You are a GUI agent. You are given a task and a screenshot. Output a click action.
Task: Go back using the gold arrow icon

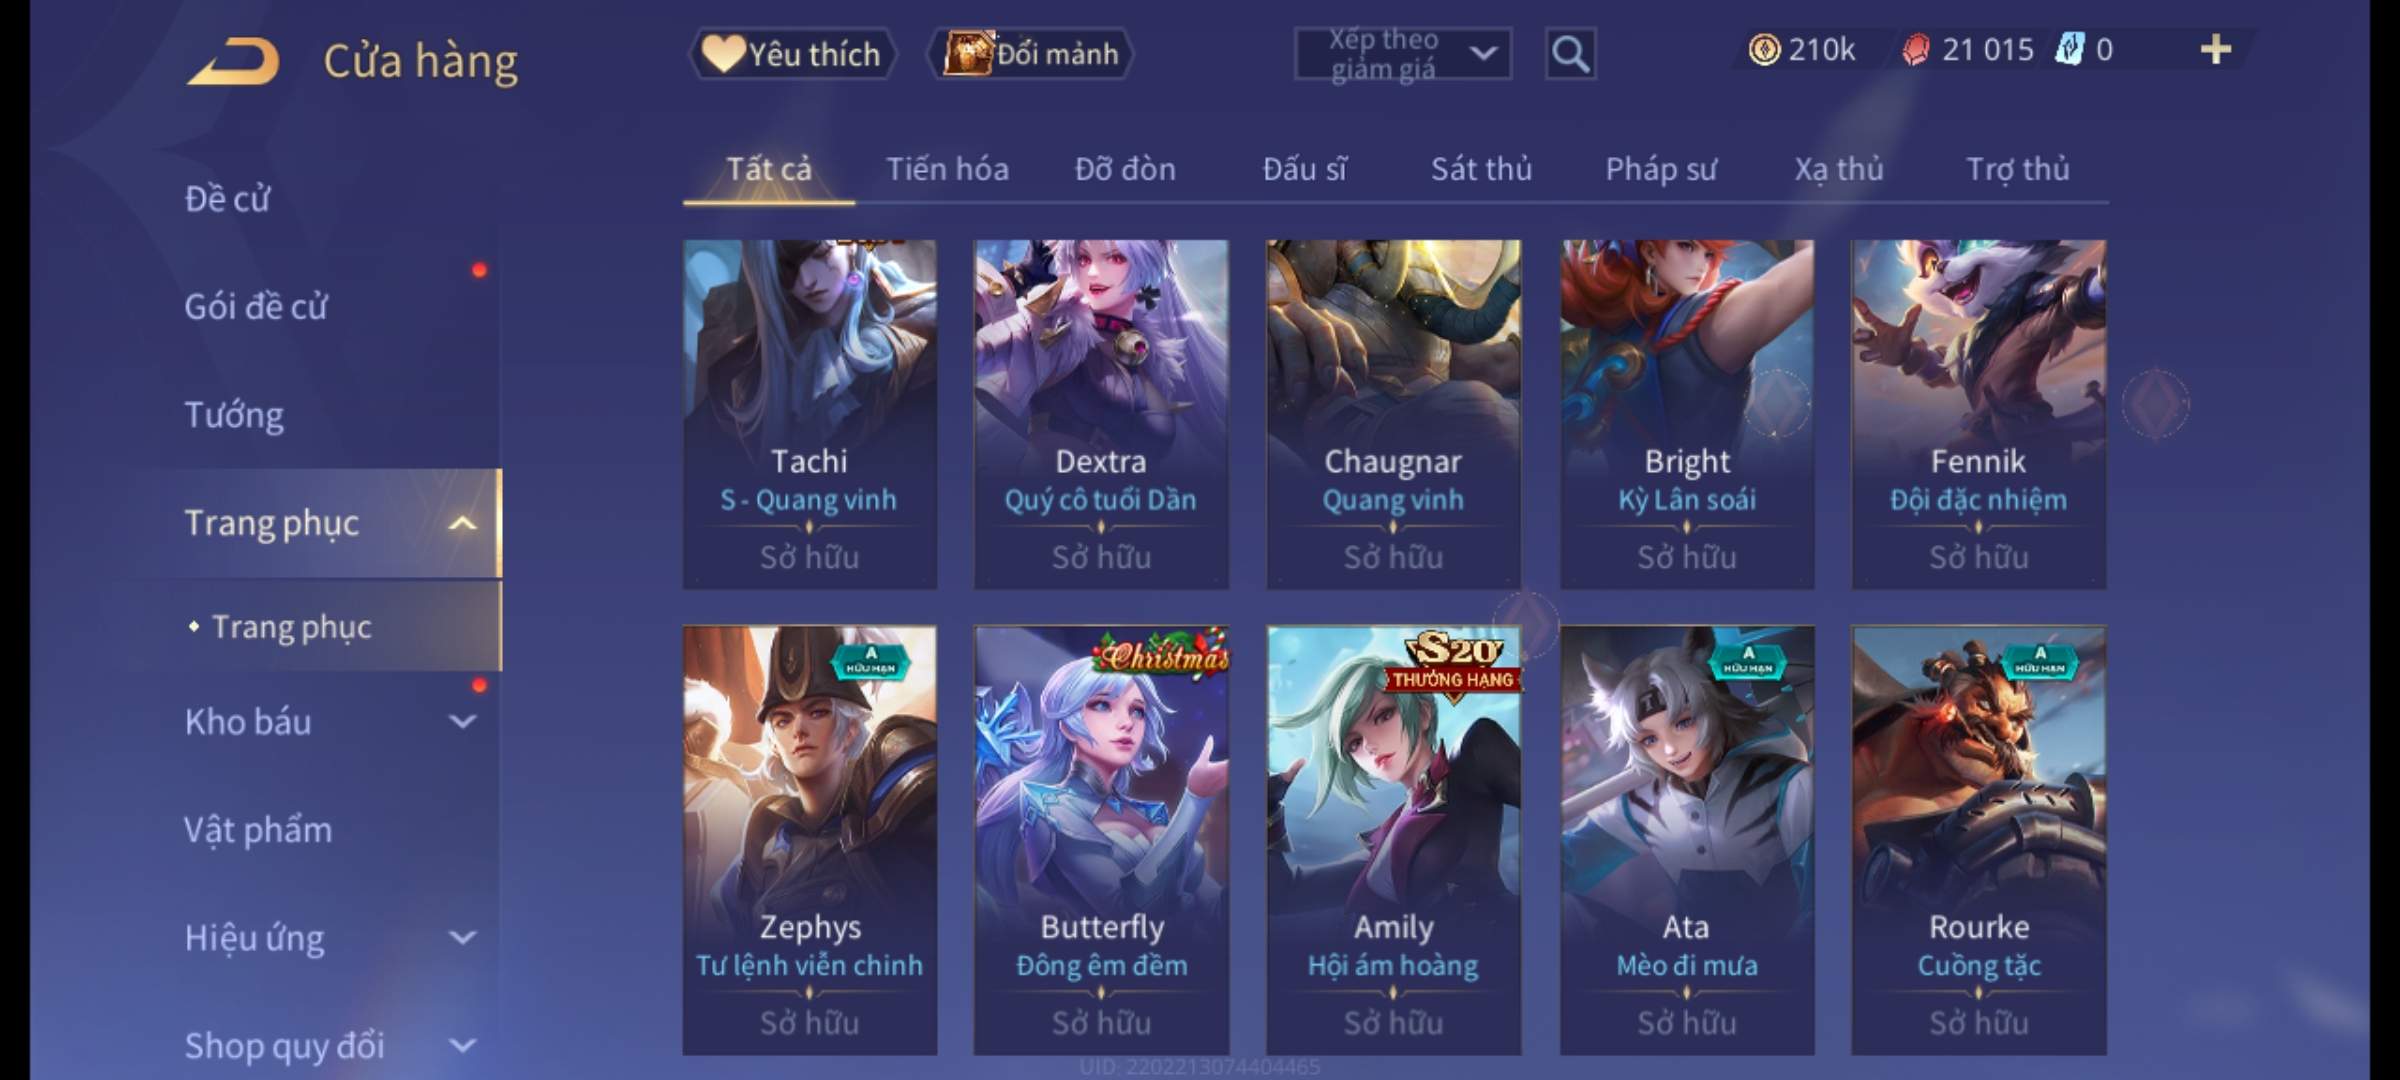coord(232,60)
